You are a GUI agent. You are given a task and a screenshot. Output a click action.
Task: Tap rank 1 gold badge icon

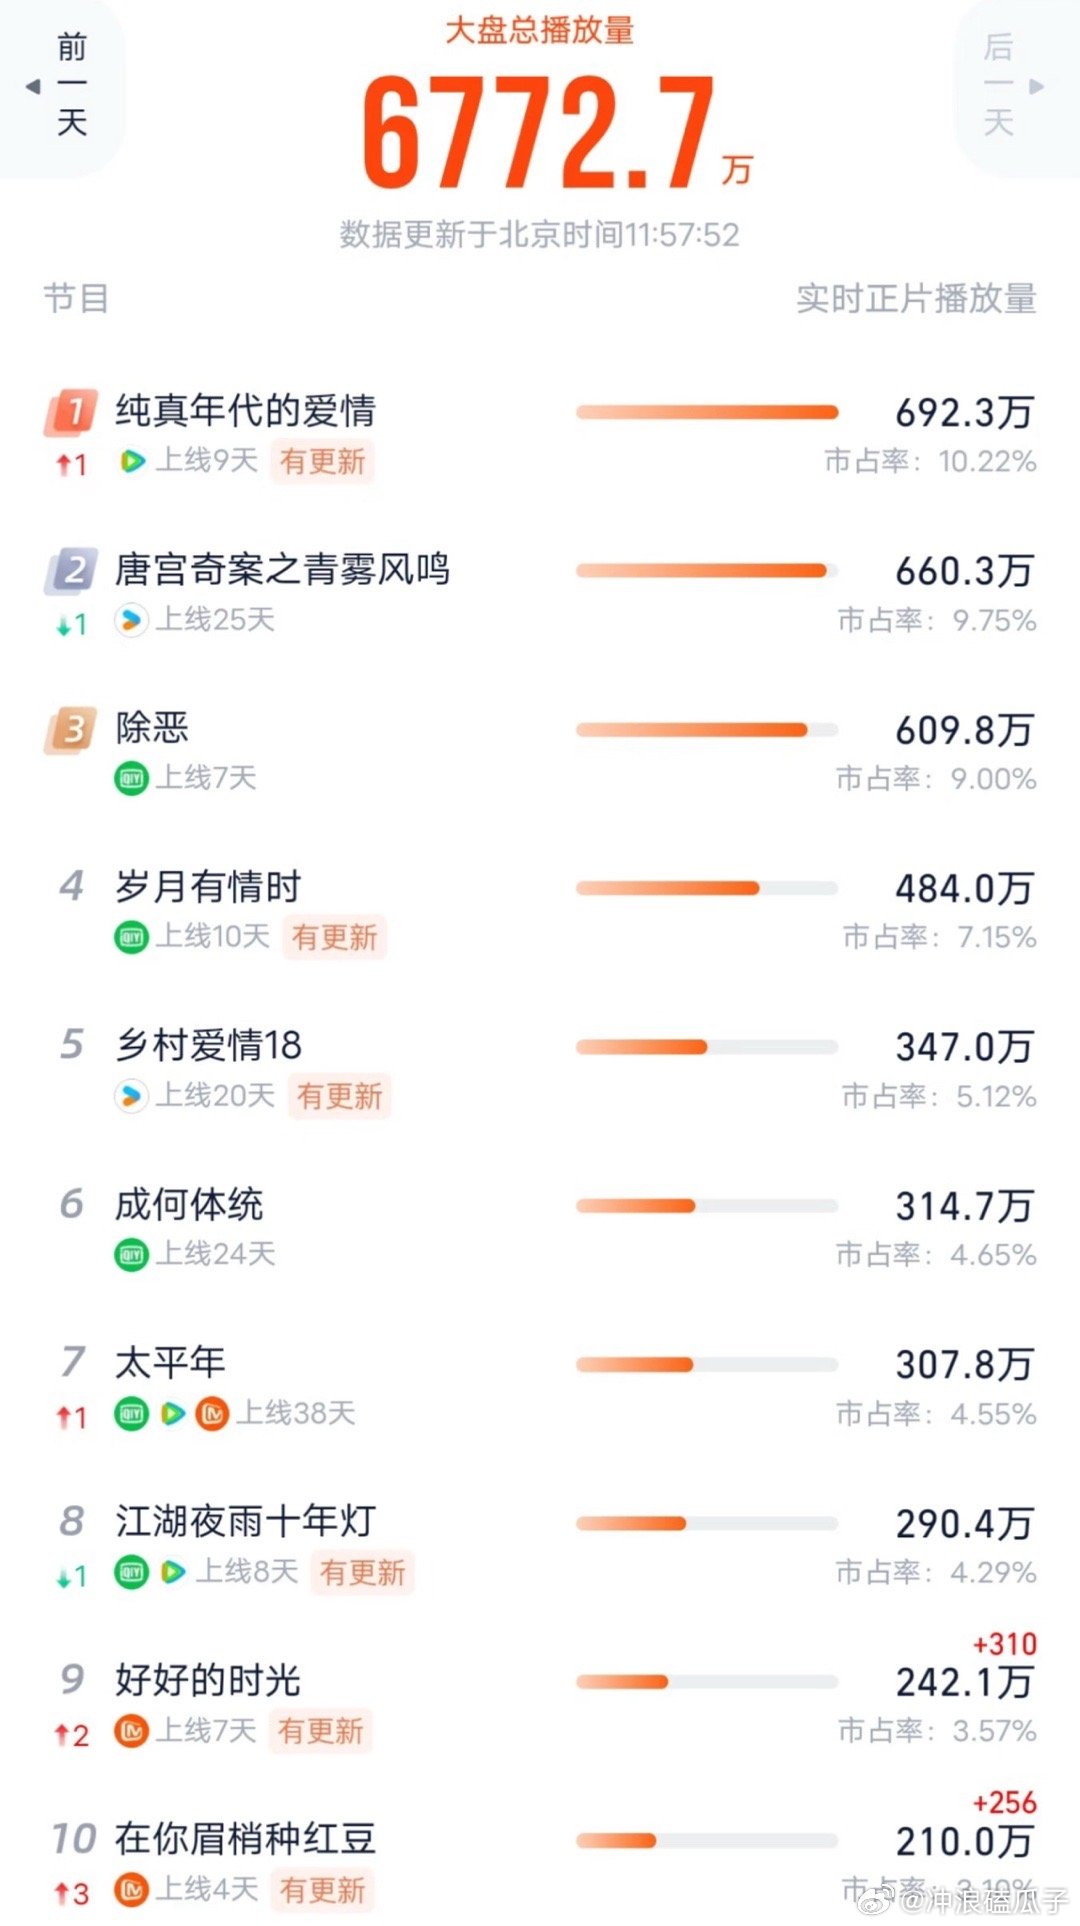point(71,411)
